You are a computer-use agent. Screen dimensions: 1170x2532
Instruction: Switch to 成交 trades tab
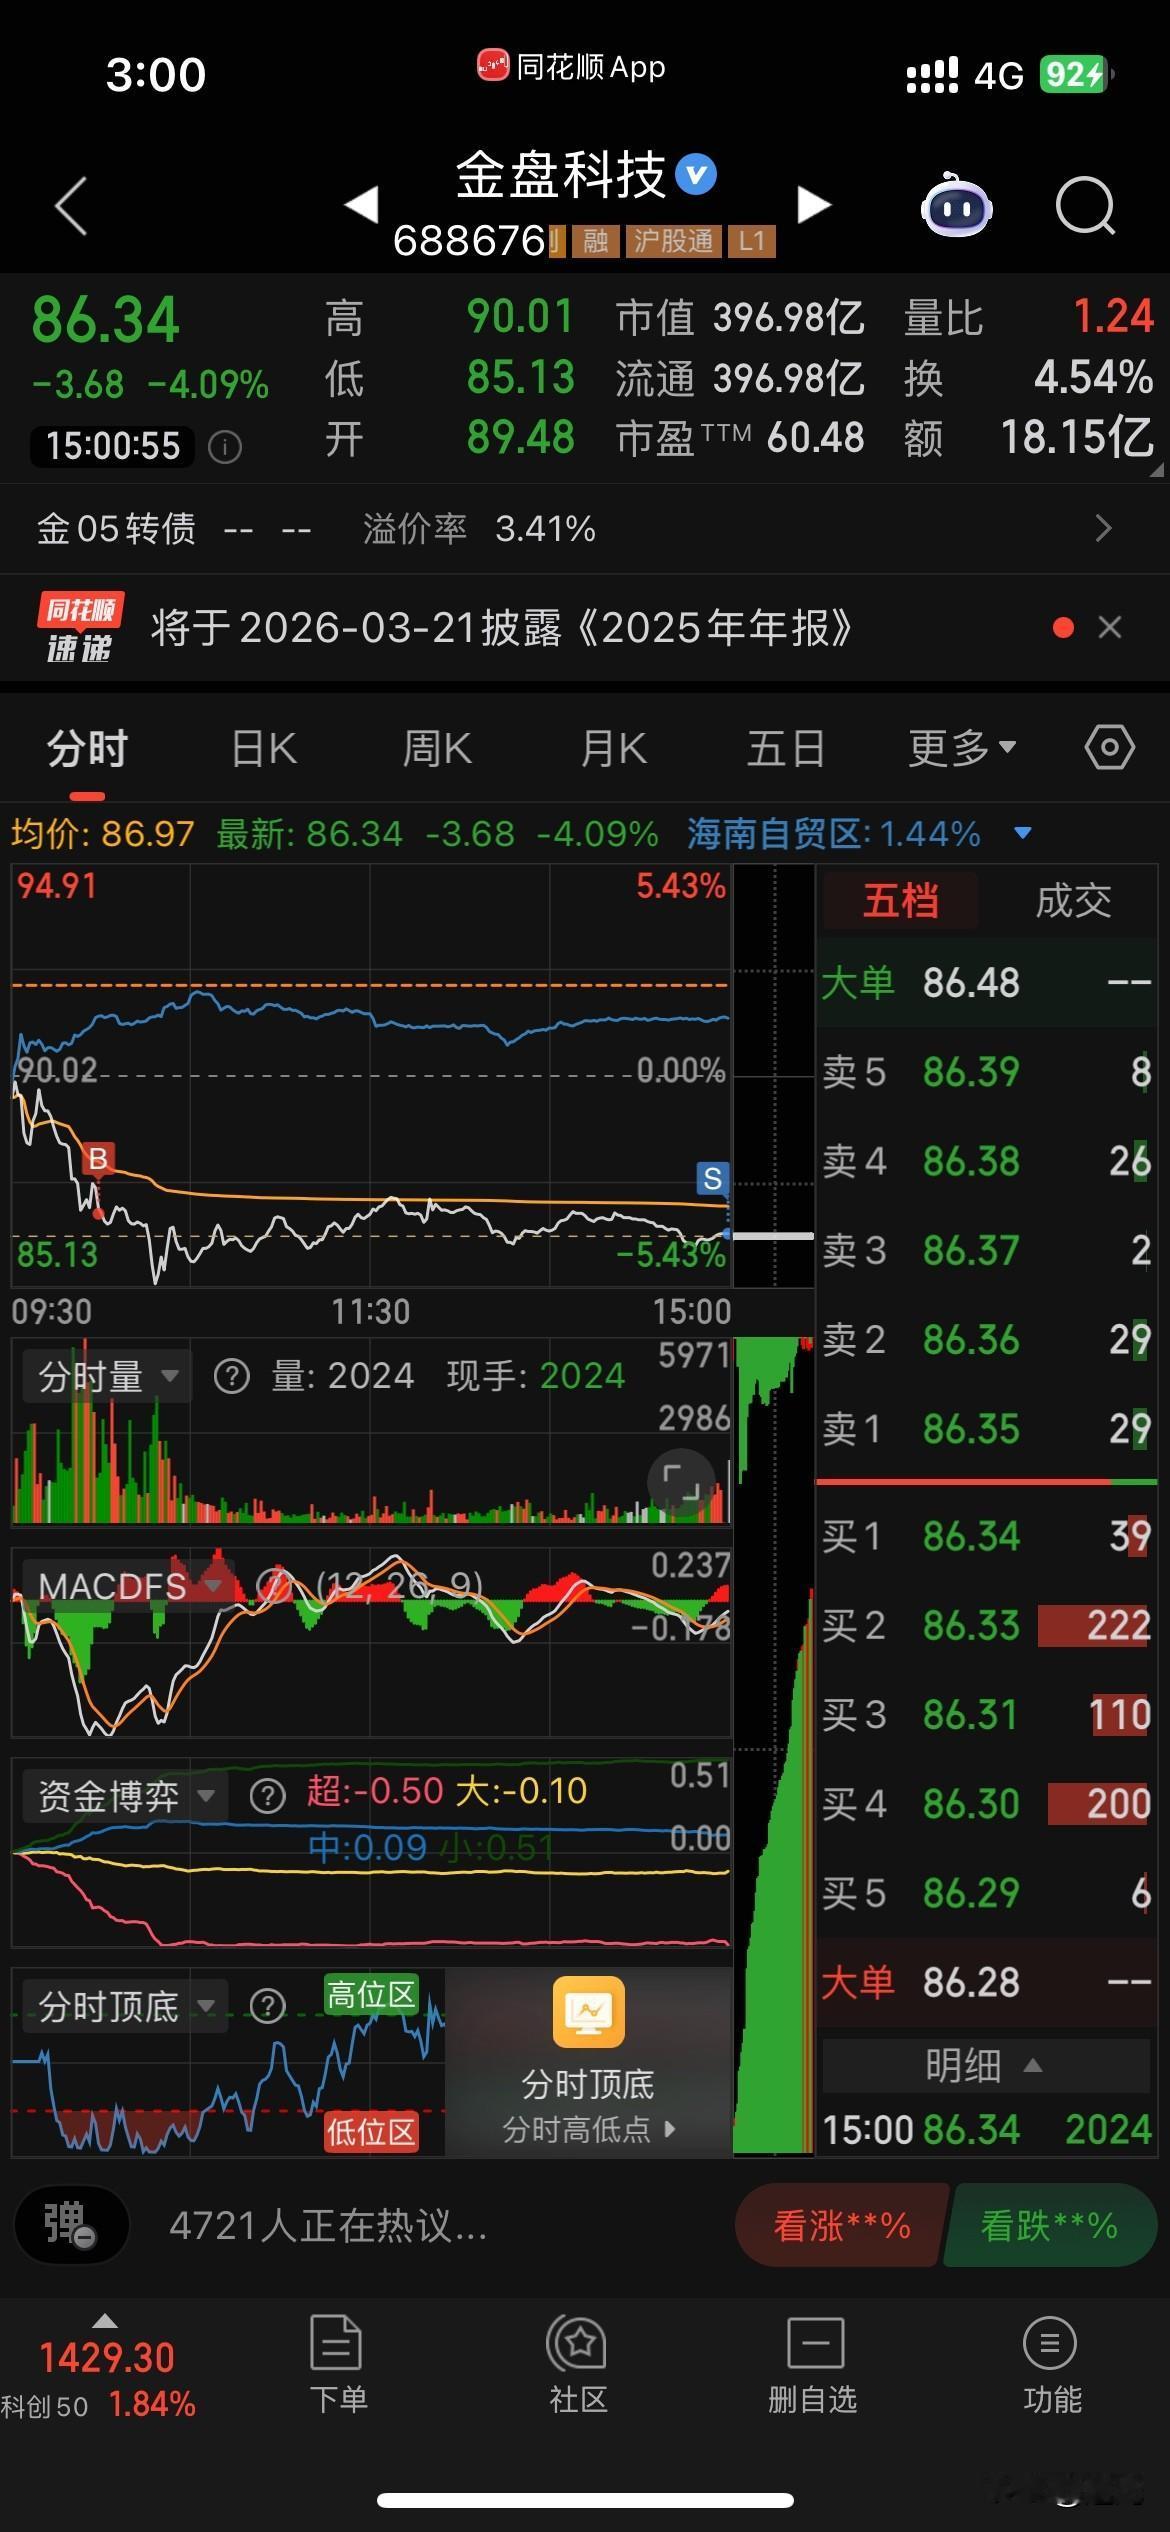tap(1073, 901)
